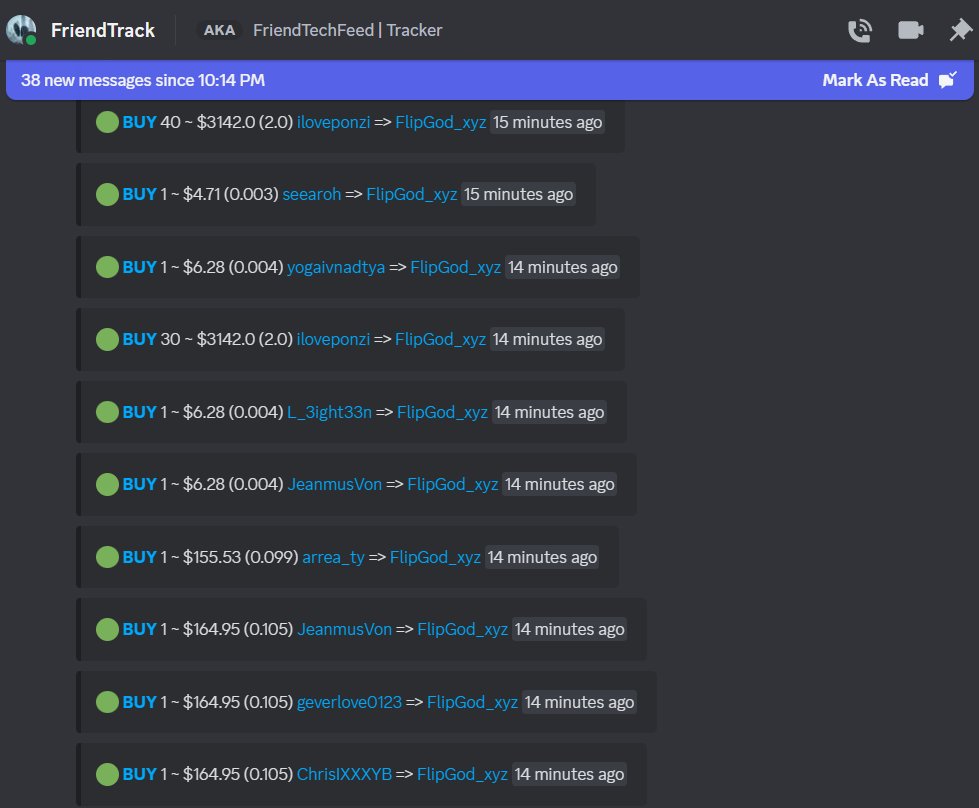Click the green BUY circle on arrea_ty's trade
Viewport: 979px width, 808px height.
pyautogui.click(x=107, y=557)
